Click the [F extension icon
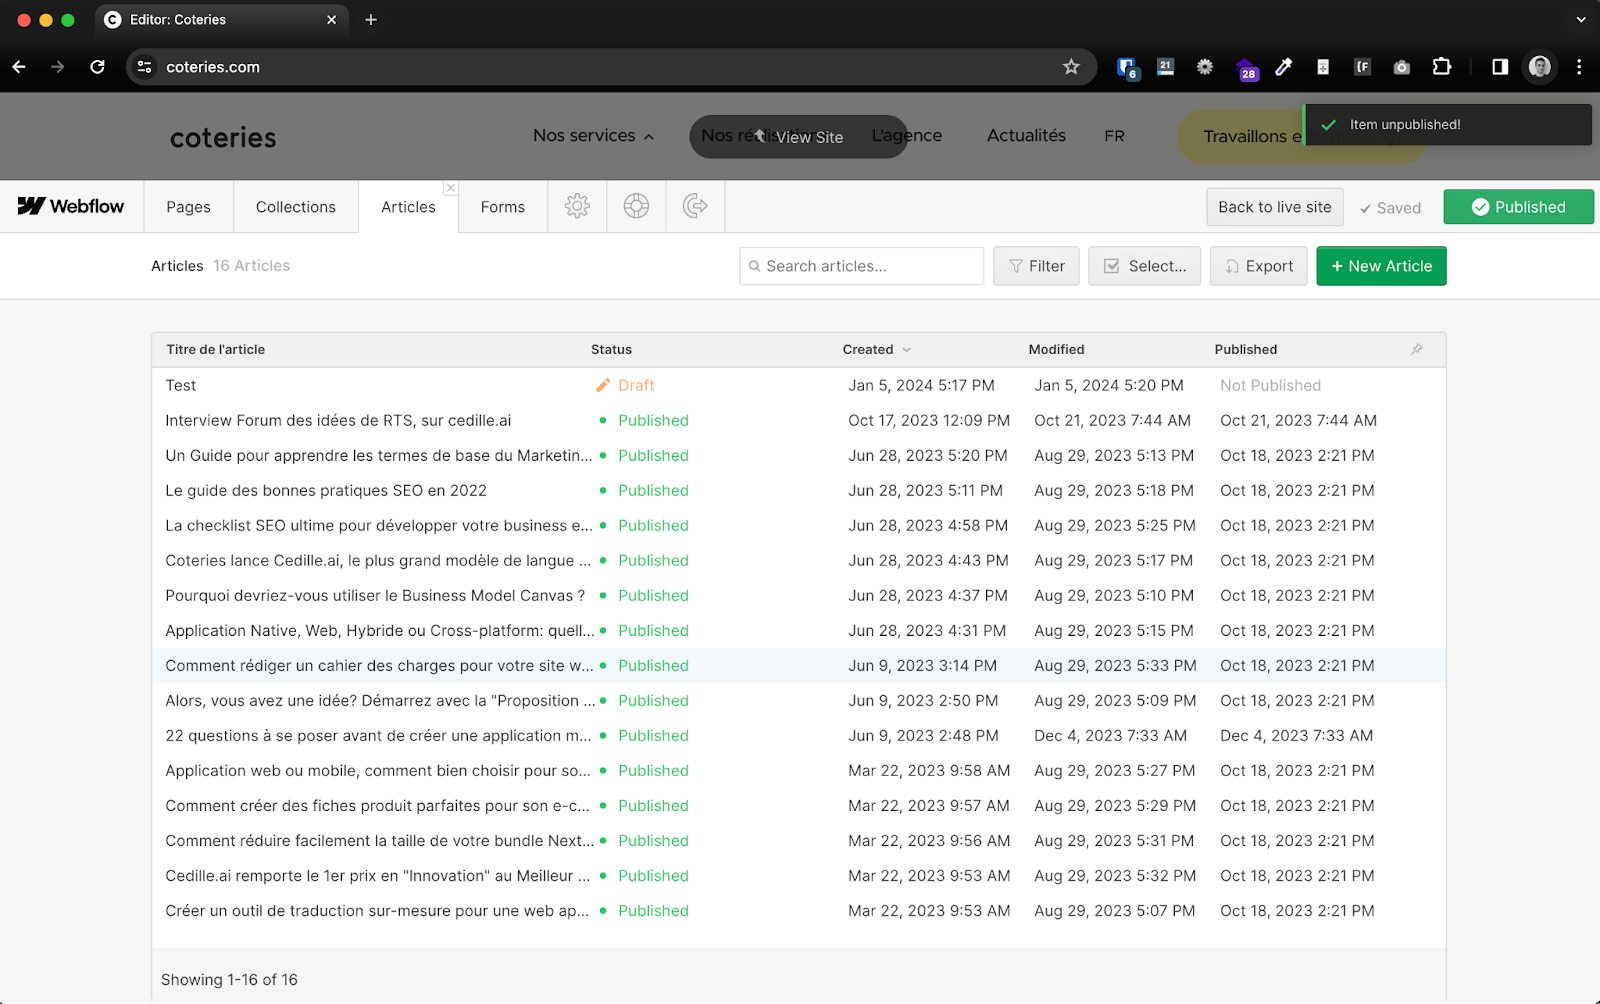The height and width of the screenshot is (1004, 1600). 1362,67
